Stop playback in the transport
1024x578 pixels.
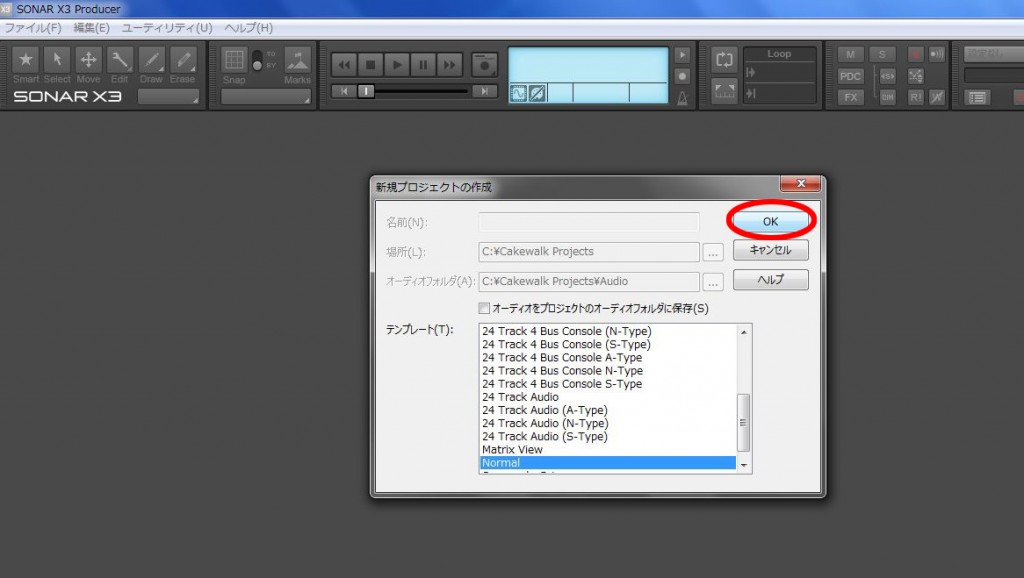click(370, 65)
